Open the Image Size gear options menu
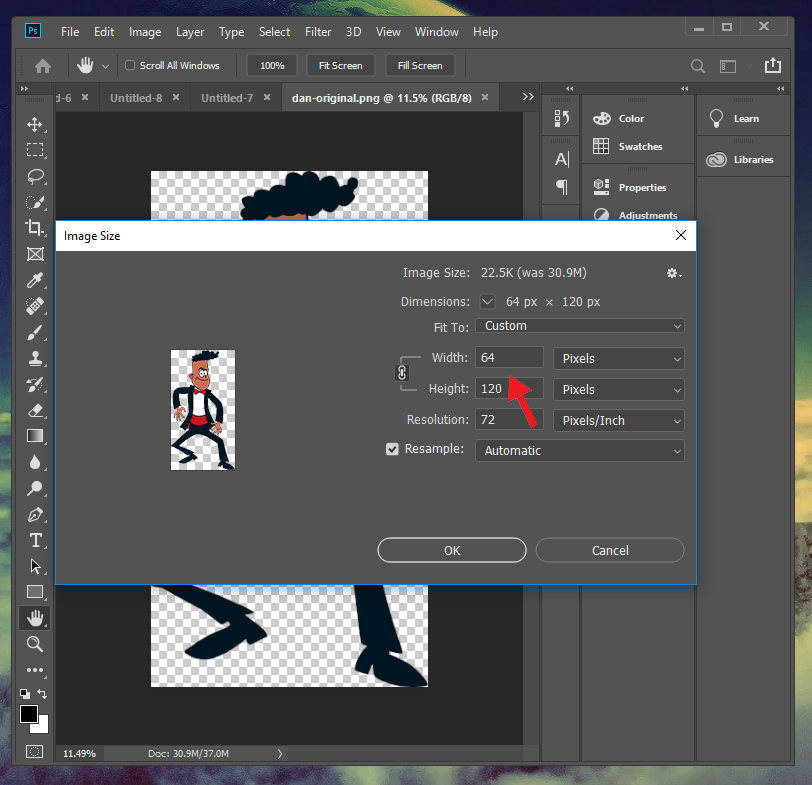The image size is (812, 785). pyautogui.click(x=674, y=273)
